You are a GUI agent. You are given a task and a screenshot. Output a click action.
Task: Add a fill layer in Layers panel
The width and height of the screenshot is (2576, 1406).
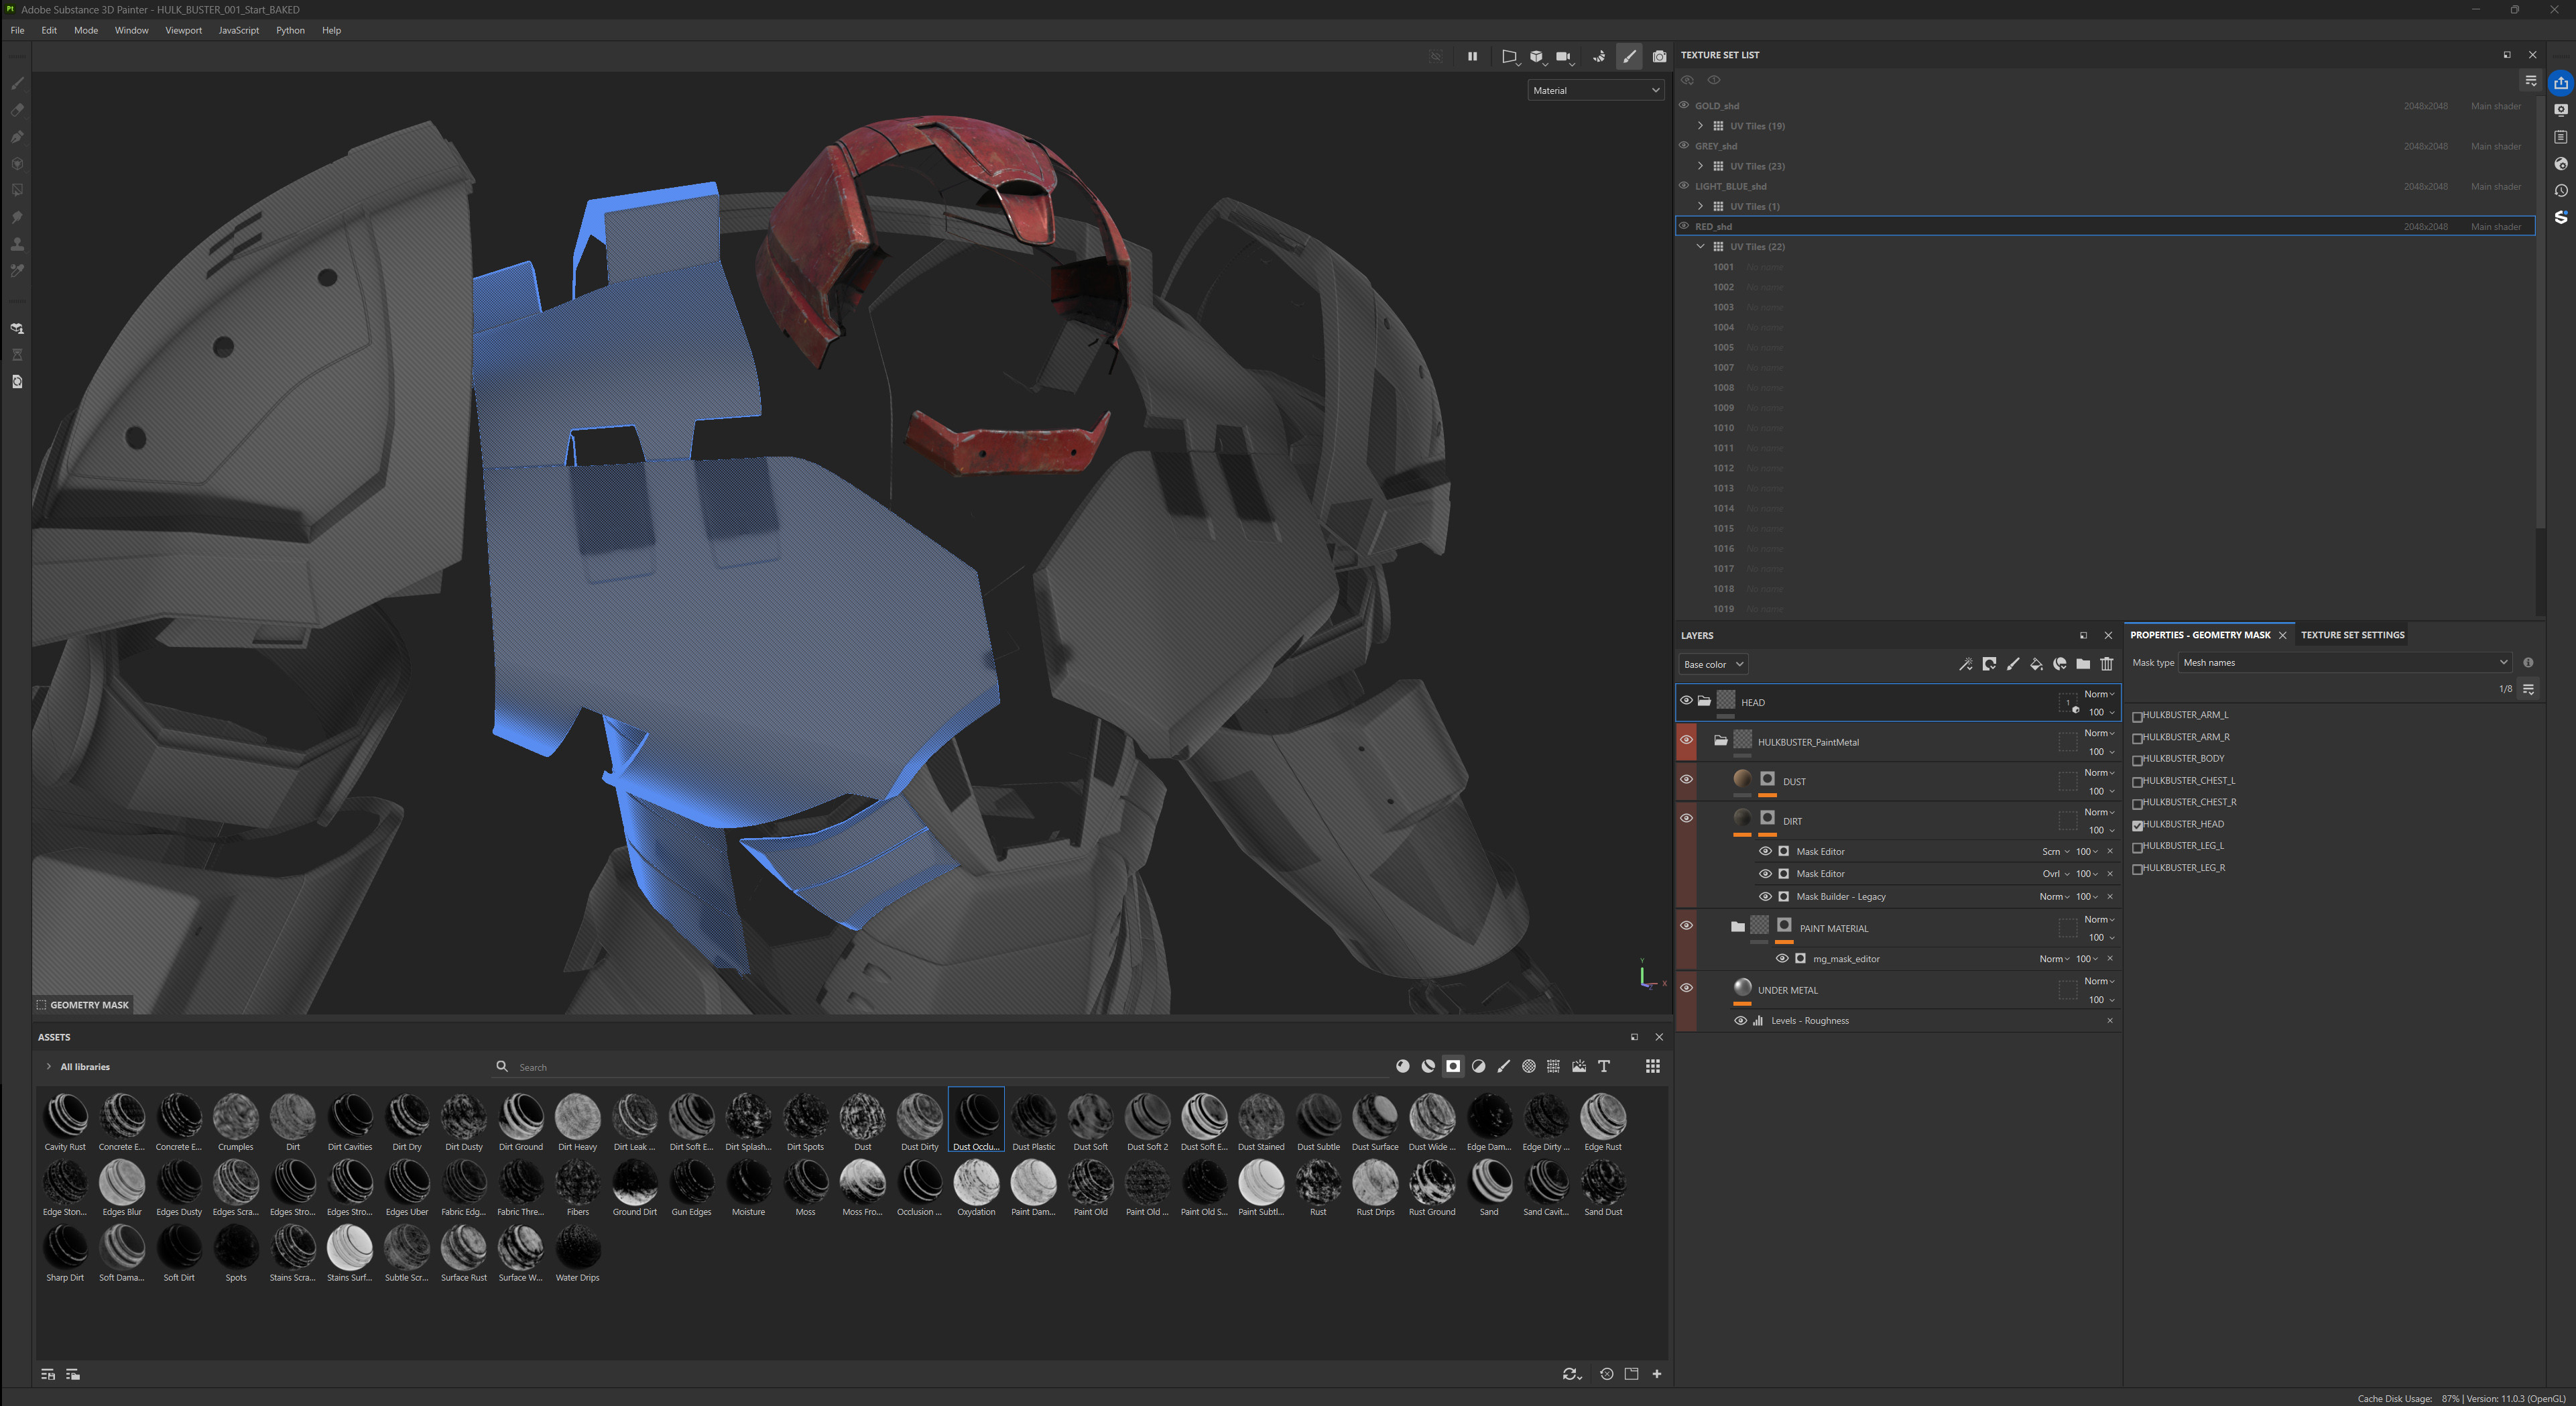2036,664
